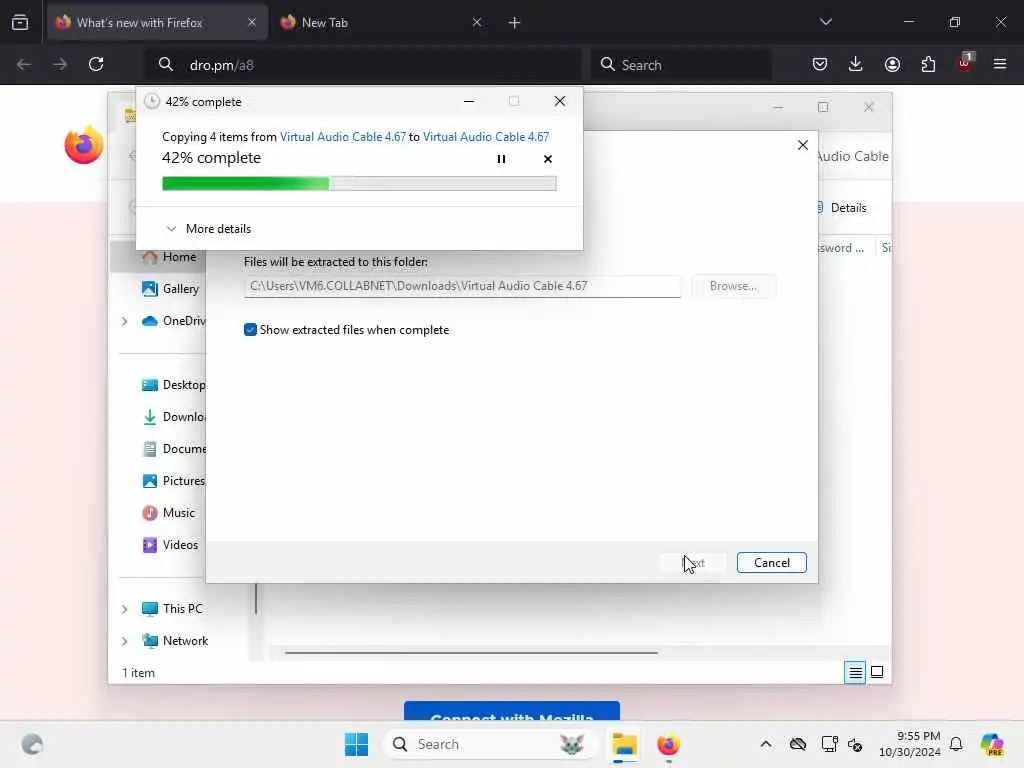The height and width of the screenshot is (768, 1024).
Task: Open Firefox Extensions menu
Action: coord(928,64)
